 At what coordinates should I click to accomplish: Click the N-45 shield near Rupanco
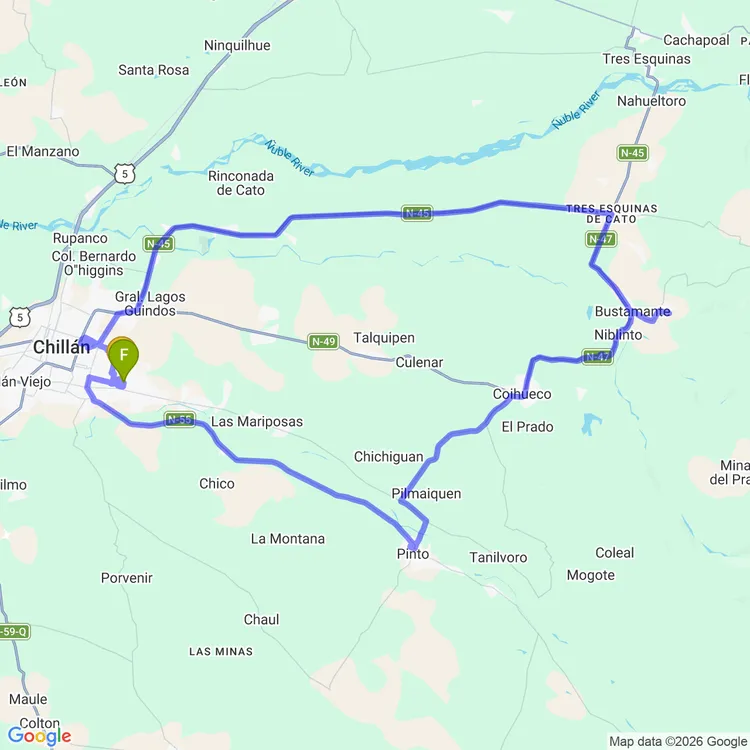(x=158, y=244)
